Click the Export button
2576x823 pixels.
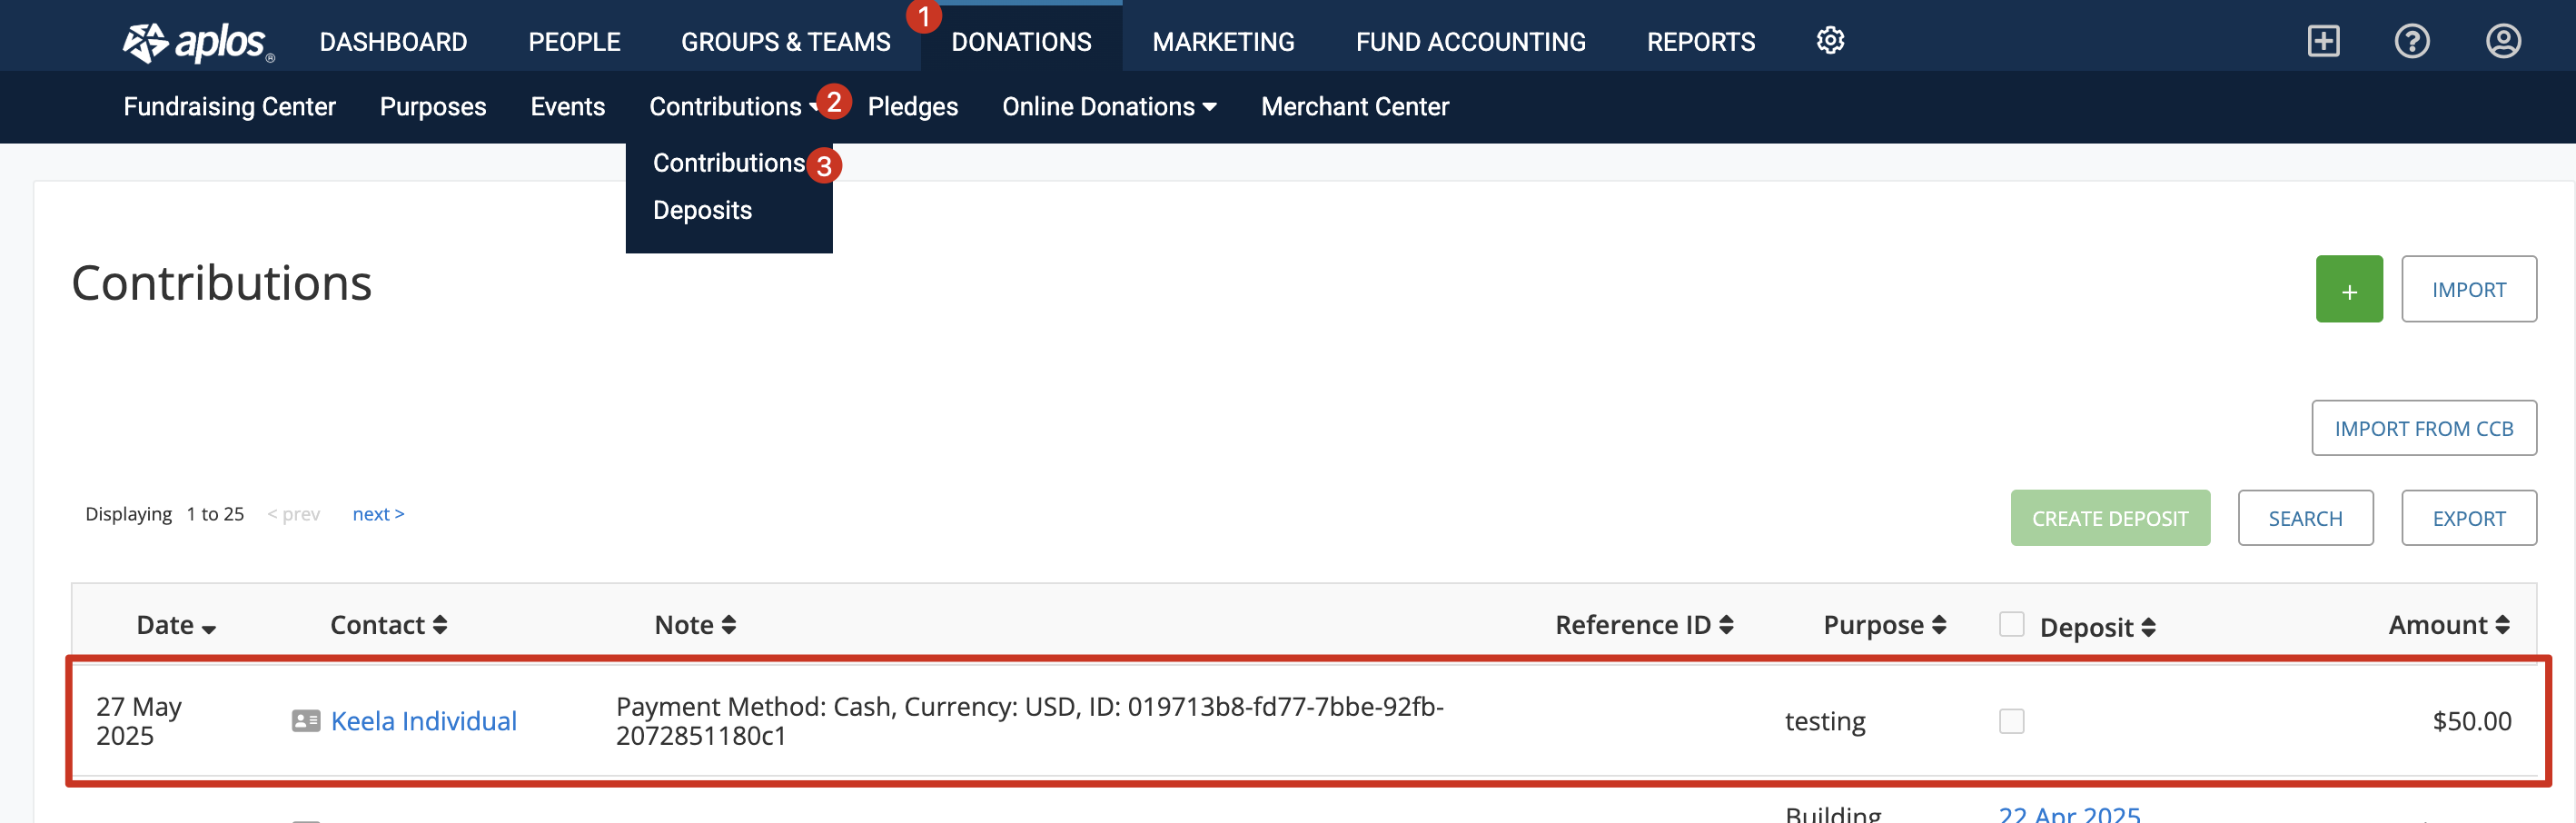pos(2469,518)
